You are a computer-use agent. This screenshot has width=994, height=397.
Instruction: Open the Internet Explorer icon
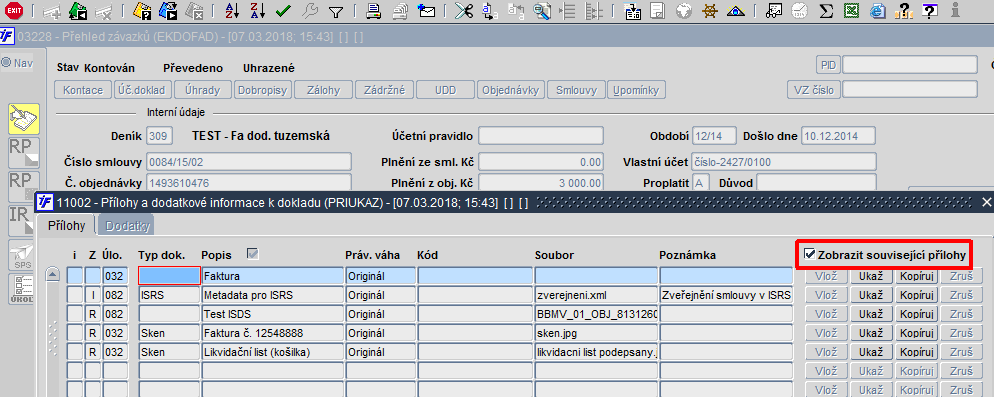(x=877, y=11)
